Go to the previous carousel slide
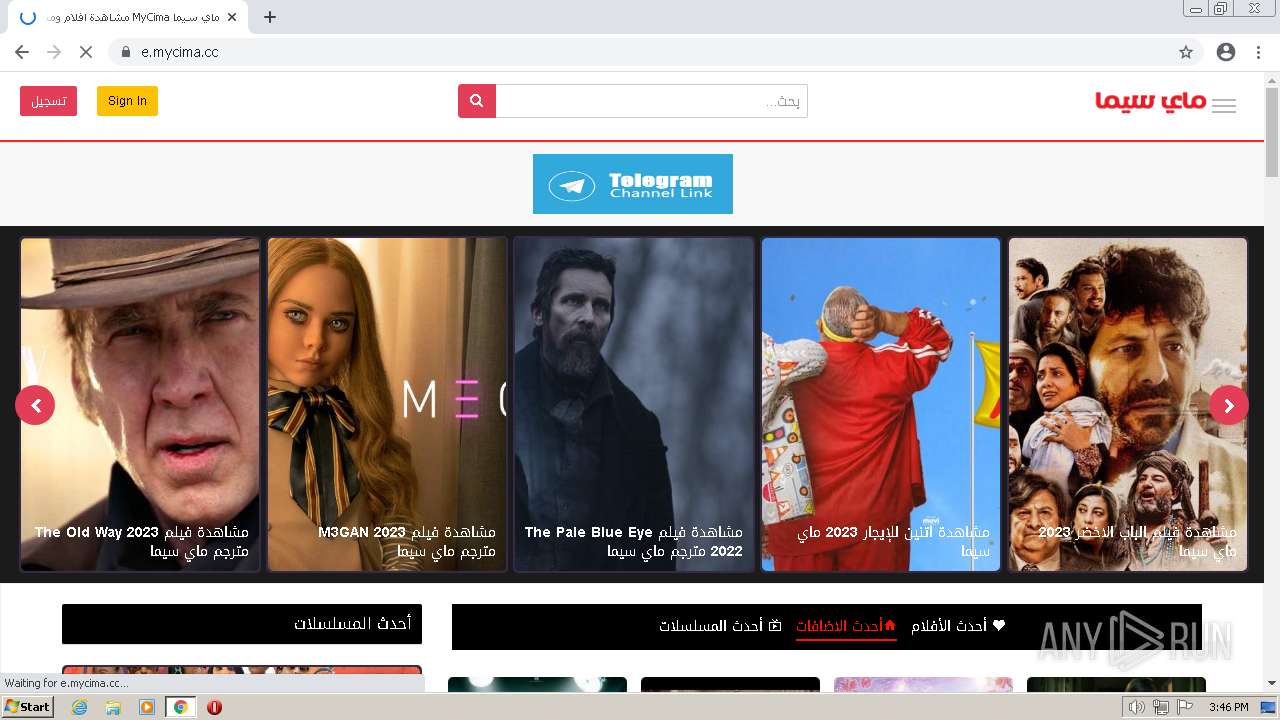Image resolution: width=1280 pixels, height=720 pixels. coord(35,405)
